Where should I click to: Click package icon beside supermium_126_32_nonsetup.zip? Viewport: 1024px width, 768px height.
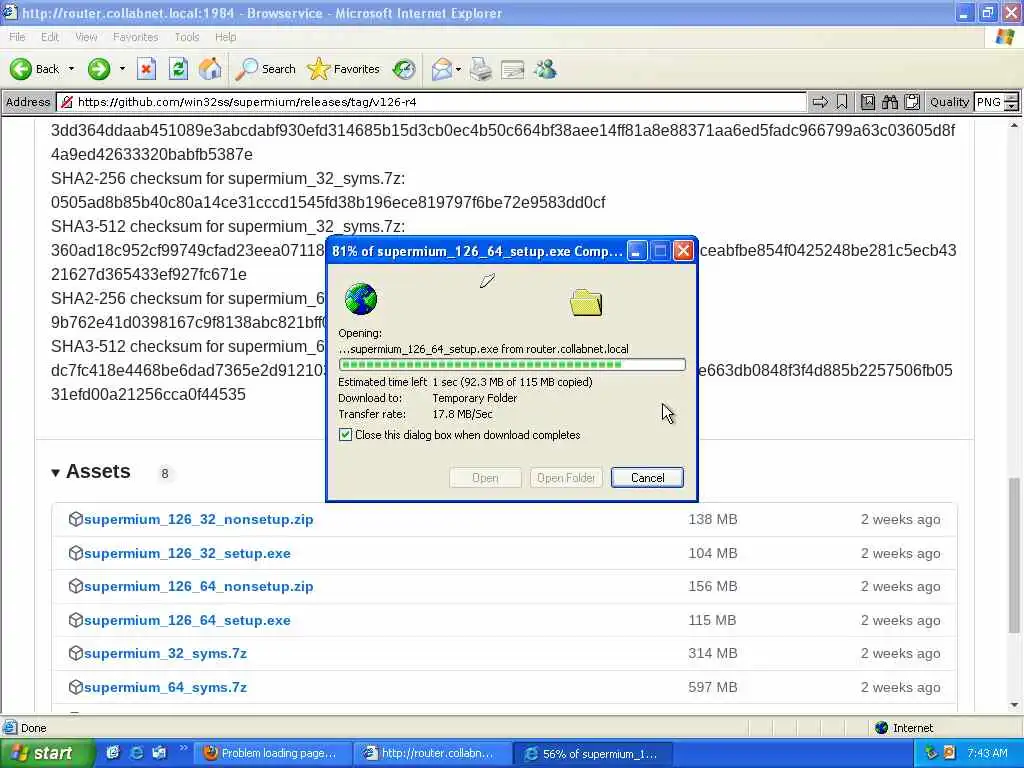pos(75,519)
